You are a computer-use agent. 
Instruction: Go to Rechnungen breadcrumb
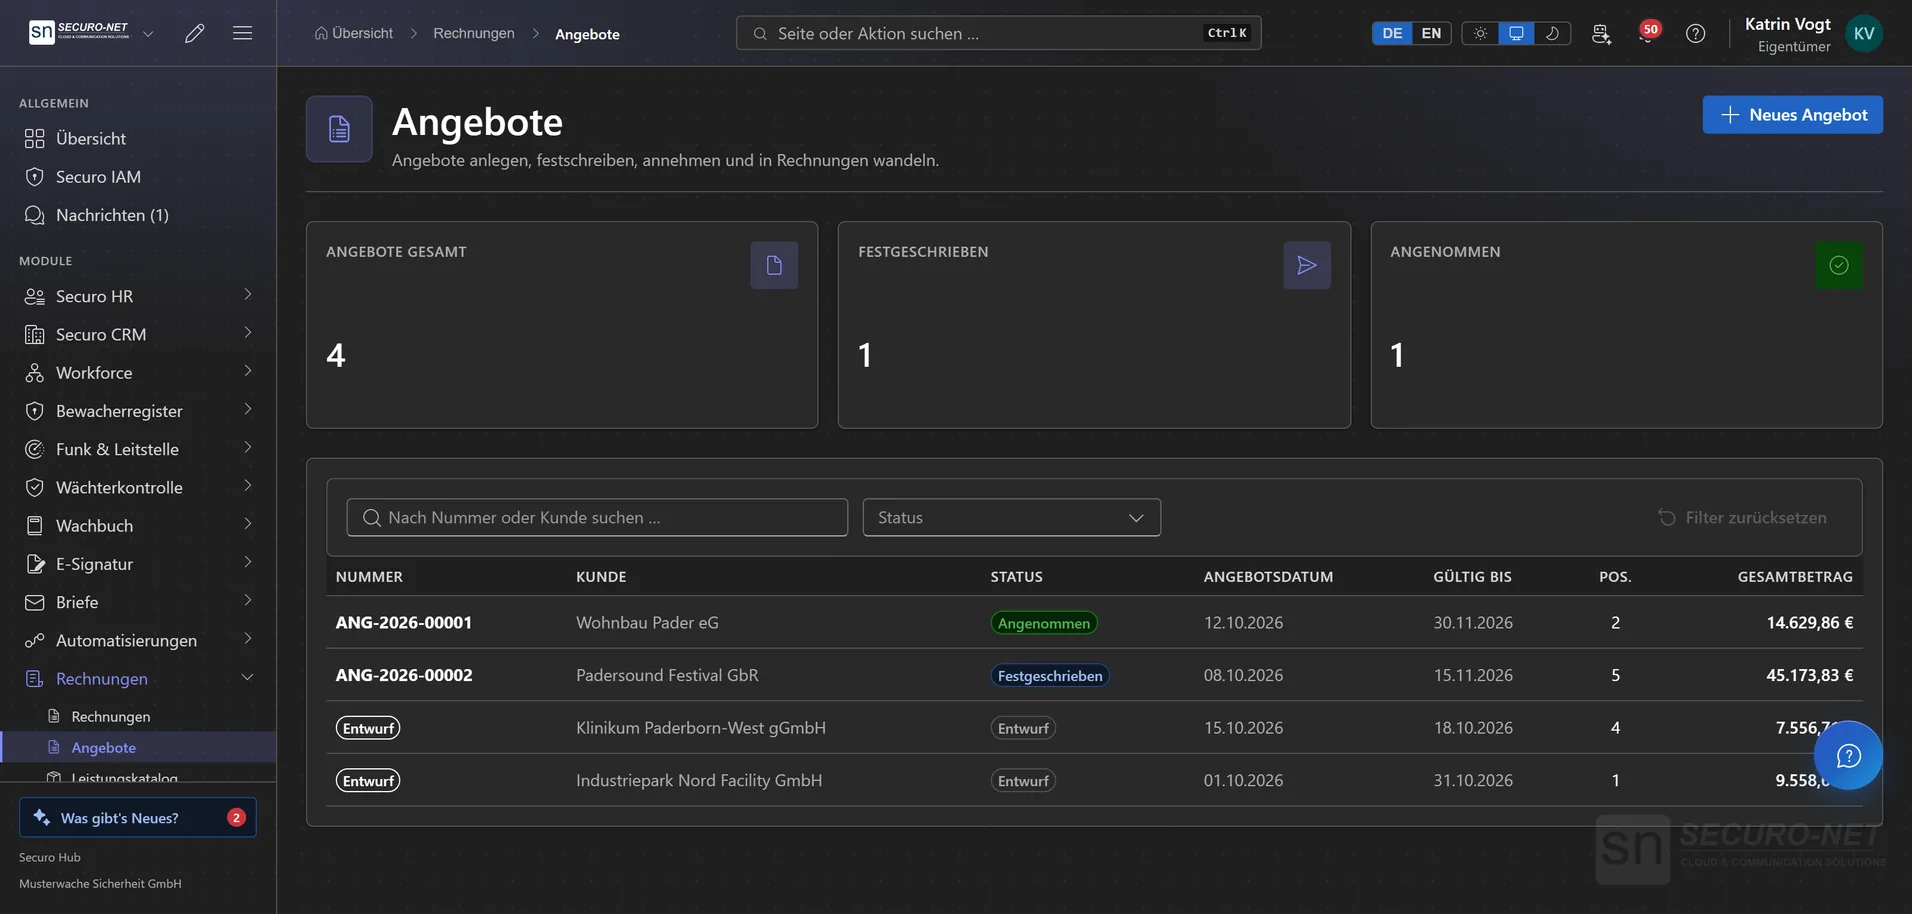(x=474, y=33)
